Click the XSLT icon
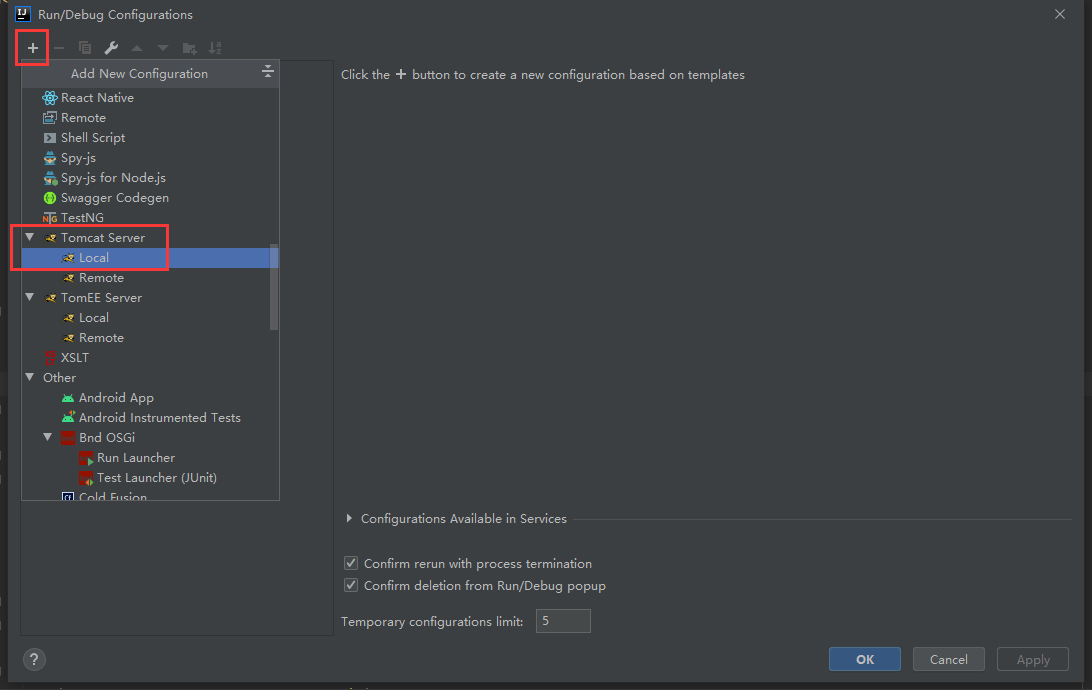This screenshot has height=690, width=1092. pyautogui.click(x=49, y=358)
